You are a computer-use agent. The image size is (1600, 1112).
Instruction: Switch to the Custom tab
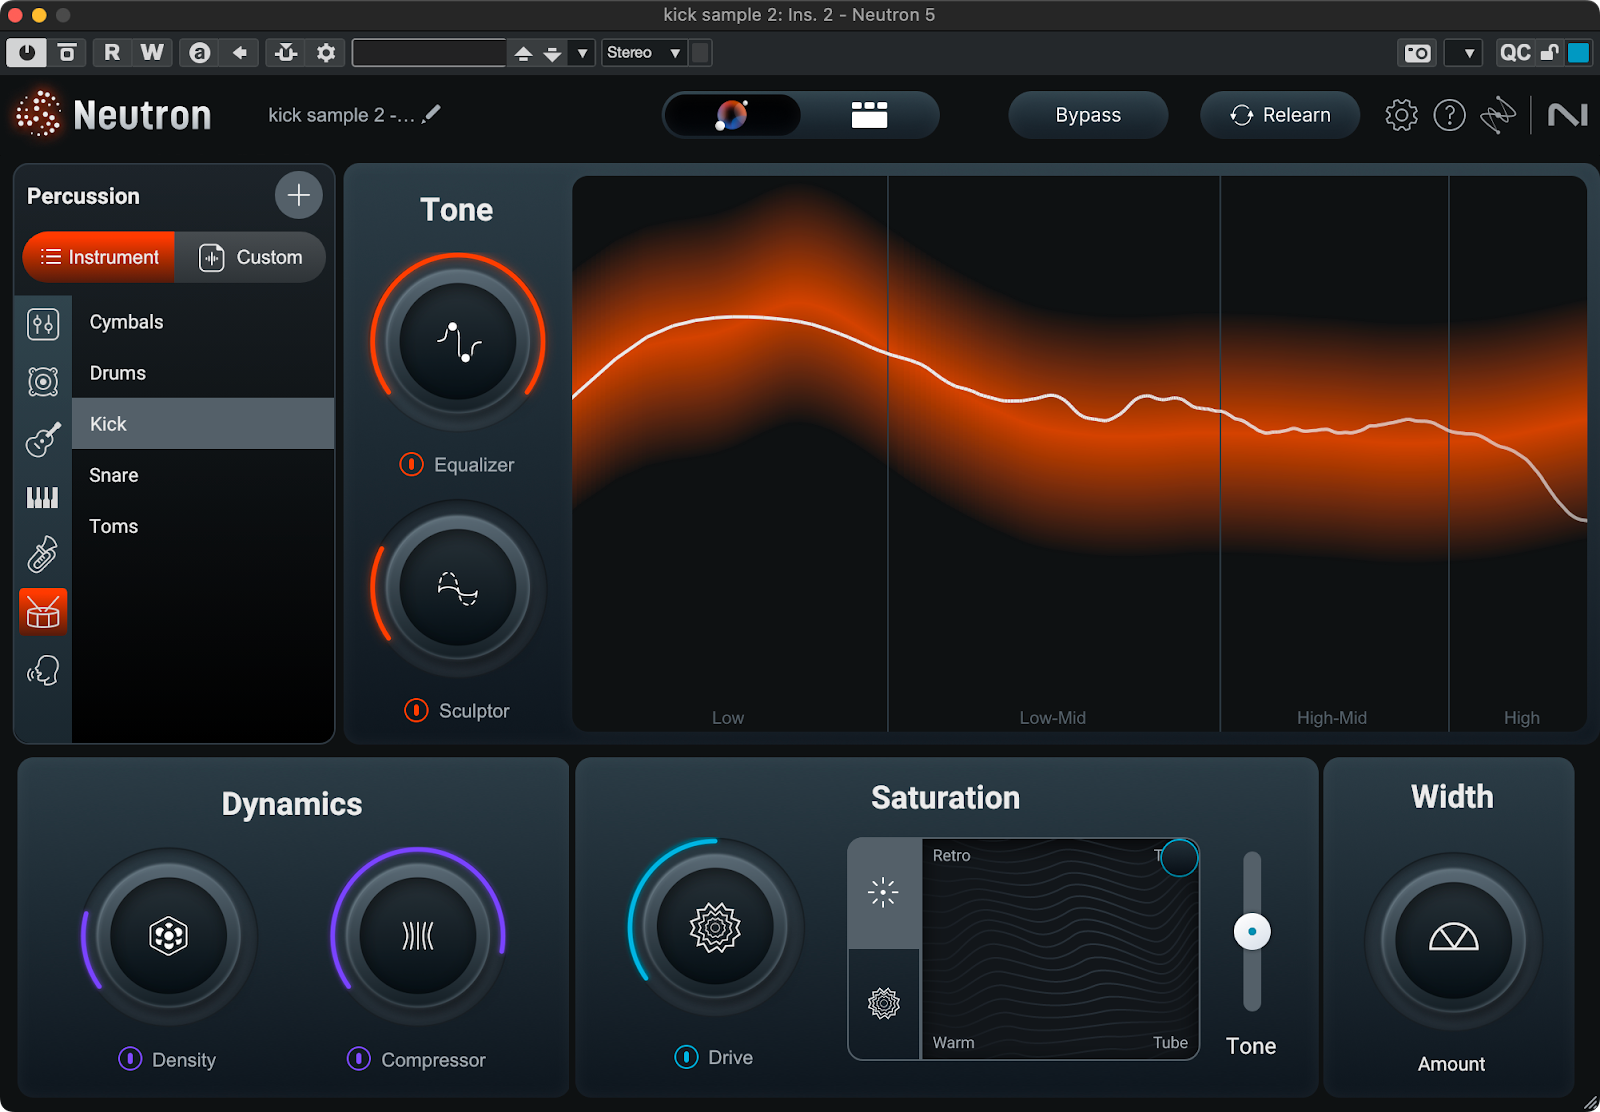[251, 257]
